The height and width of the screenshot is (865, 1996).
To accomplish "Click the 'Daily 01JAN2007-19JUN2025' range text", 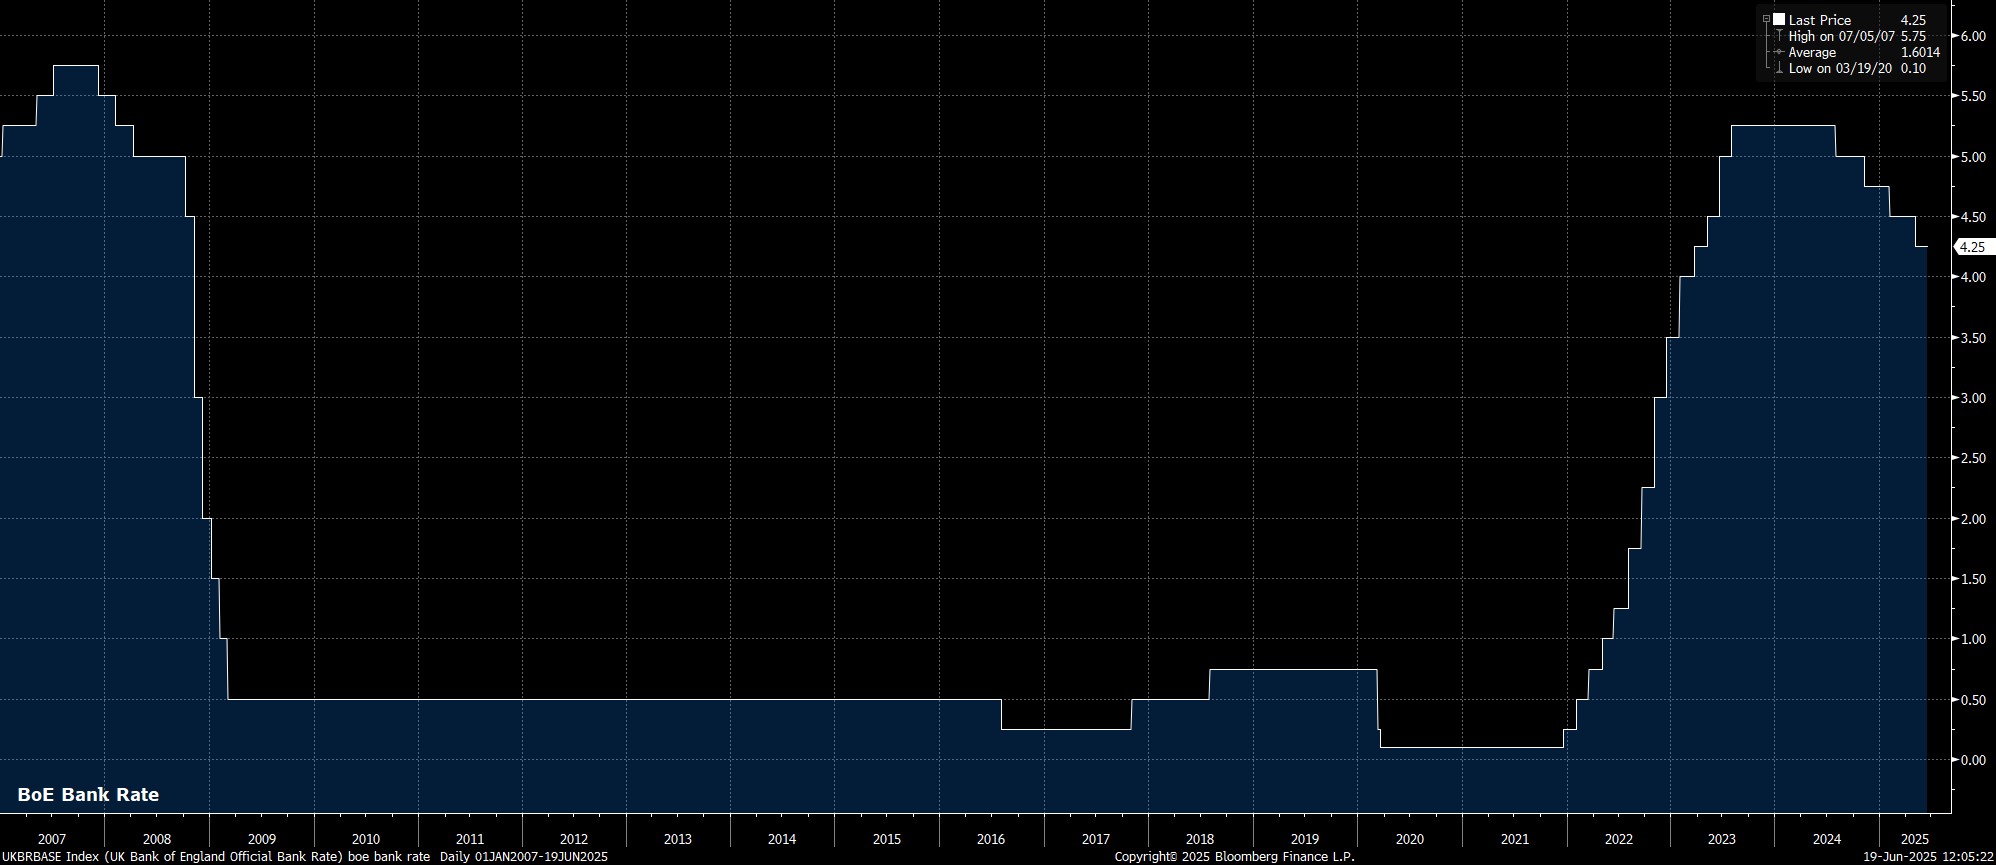I will (523, 857).
